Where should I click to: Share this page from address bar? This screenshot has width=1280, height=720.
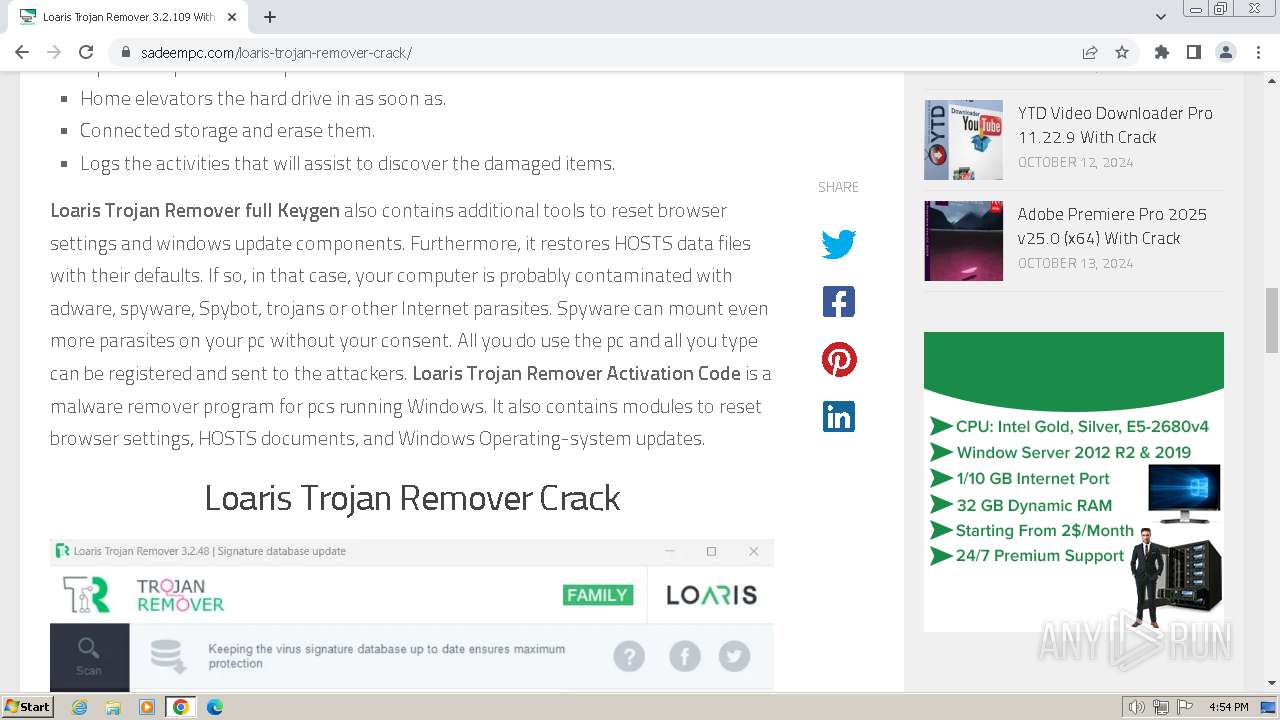[1090, 52]
